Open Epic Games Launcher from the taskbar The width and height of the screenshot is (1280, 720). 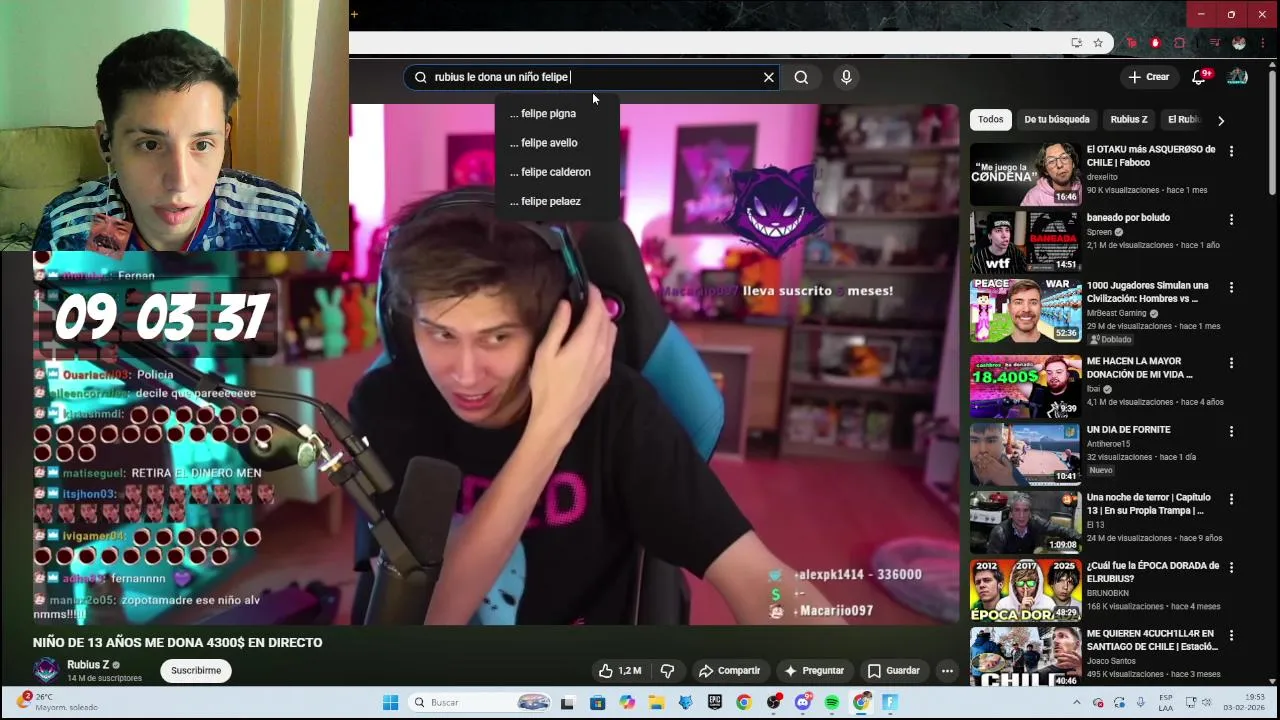715,703
